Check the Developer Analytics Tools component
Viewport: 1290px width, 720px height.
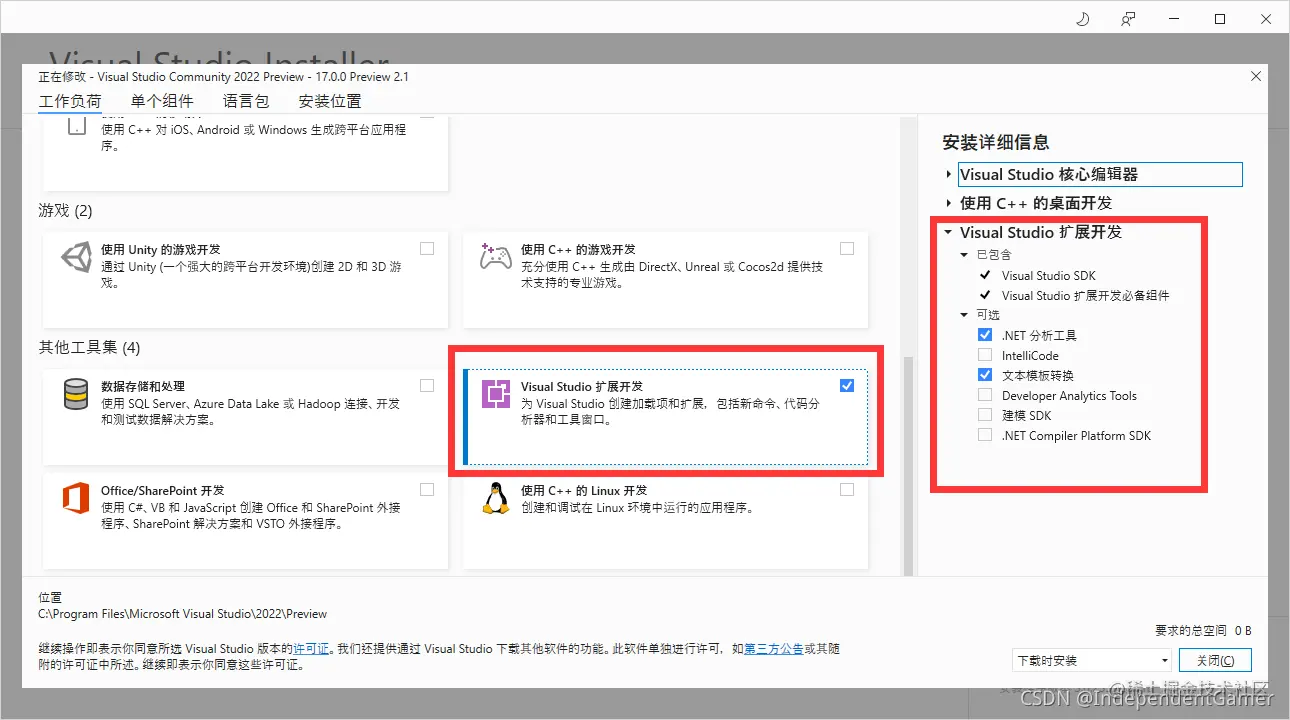[985, 396]
